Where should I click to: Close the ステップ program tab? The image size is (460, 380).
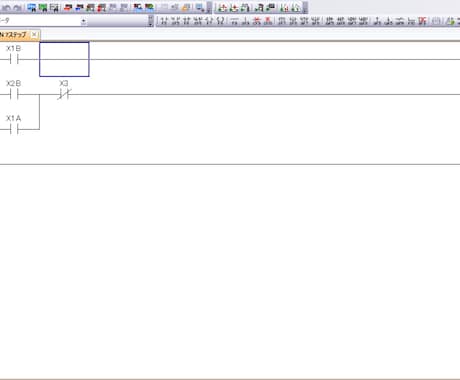pyautogui.click(x=34, y=34)
